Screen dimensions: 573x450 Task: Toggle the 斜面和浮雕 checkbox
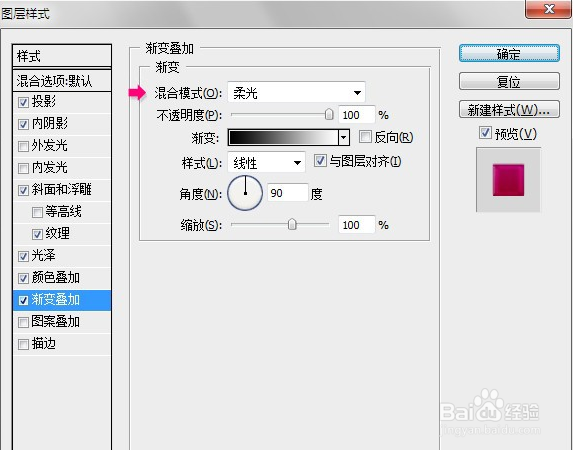pos(23,190)
